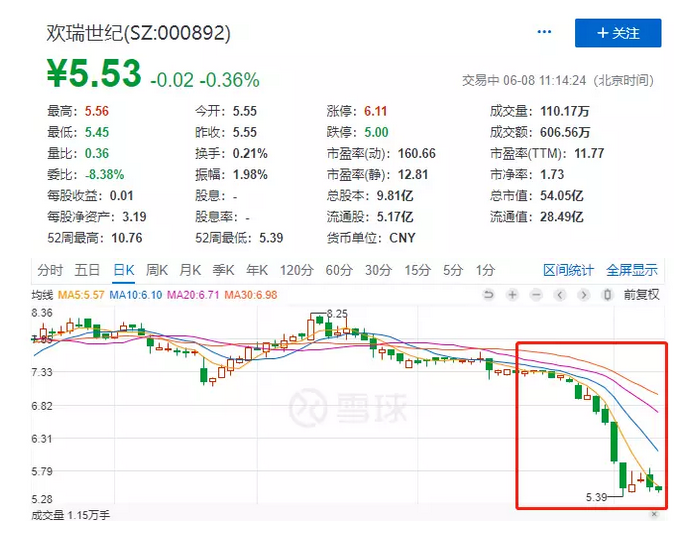Close the volume panel with x icon

(654, 515)
